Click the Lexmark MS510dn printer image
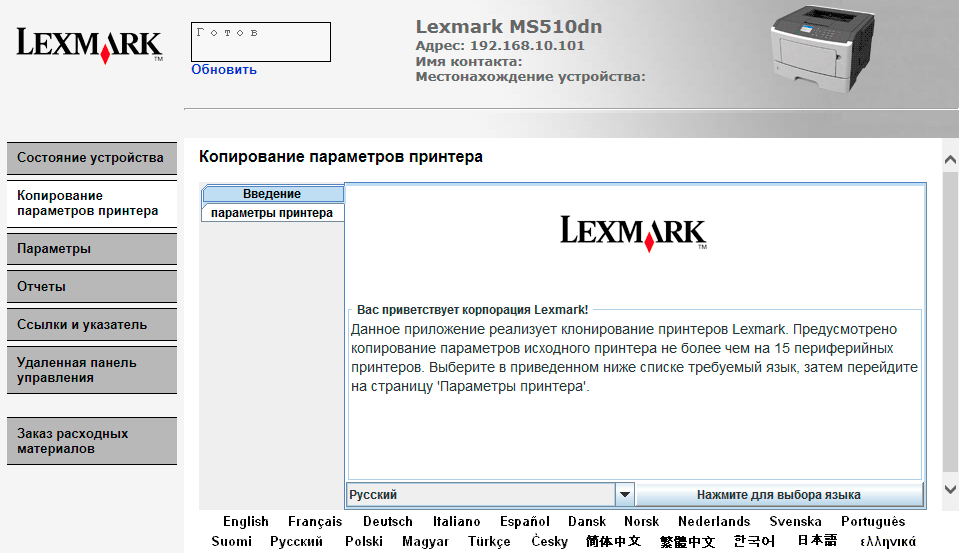The width and height of the screenshot is (959, 553). click(x=823, y=49)
